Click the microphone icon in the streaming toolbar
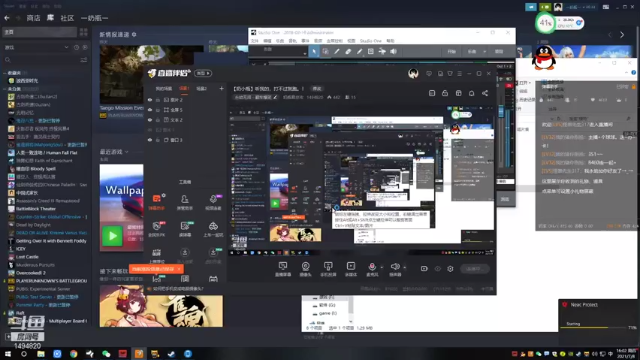The image size is (640, 360). pyautogui.click(x=372, y=267)
